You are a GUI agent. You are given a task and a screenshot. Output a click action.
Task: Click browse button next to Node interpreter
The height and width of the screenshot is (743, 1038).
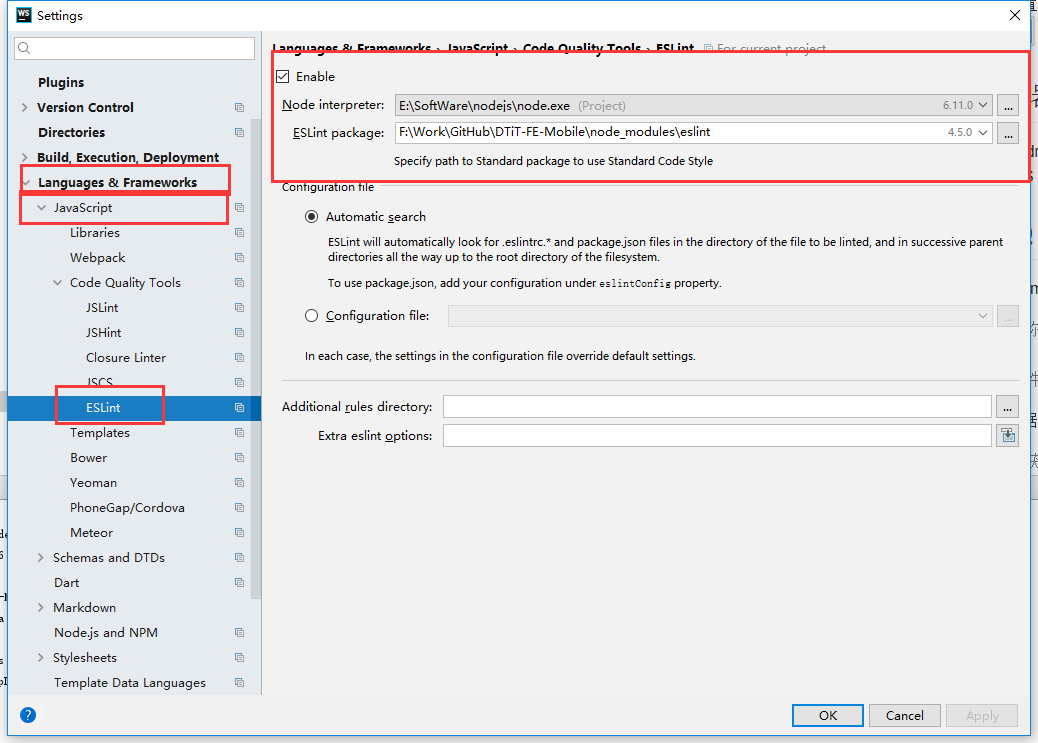1007,105
